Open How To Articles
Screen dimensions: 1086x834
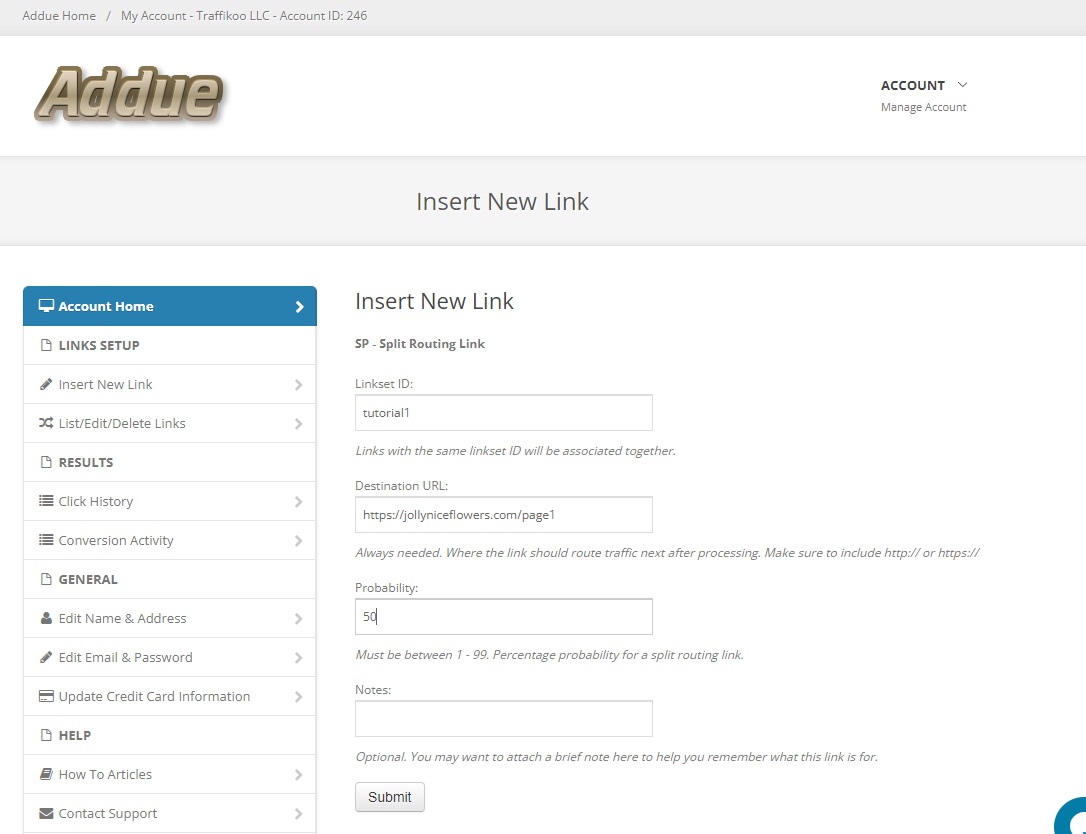pos(170,774)
